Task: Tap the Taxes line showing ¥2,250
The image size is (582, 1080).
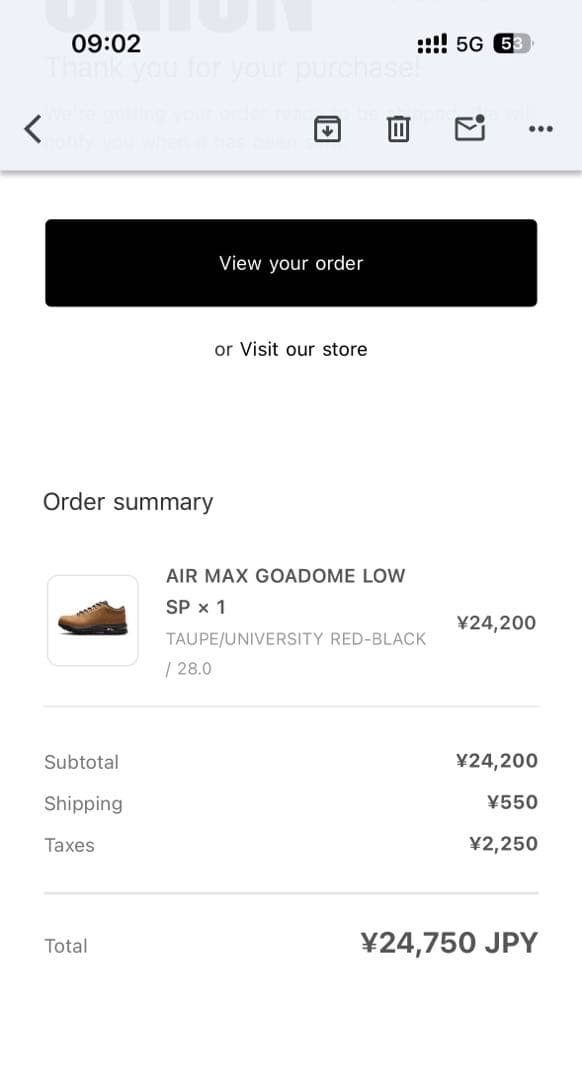Action: pyautogui.click(x=505, y=844)
